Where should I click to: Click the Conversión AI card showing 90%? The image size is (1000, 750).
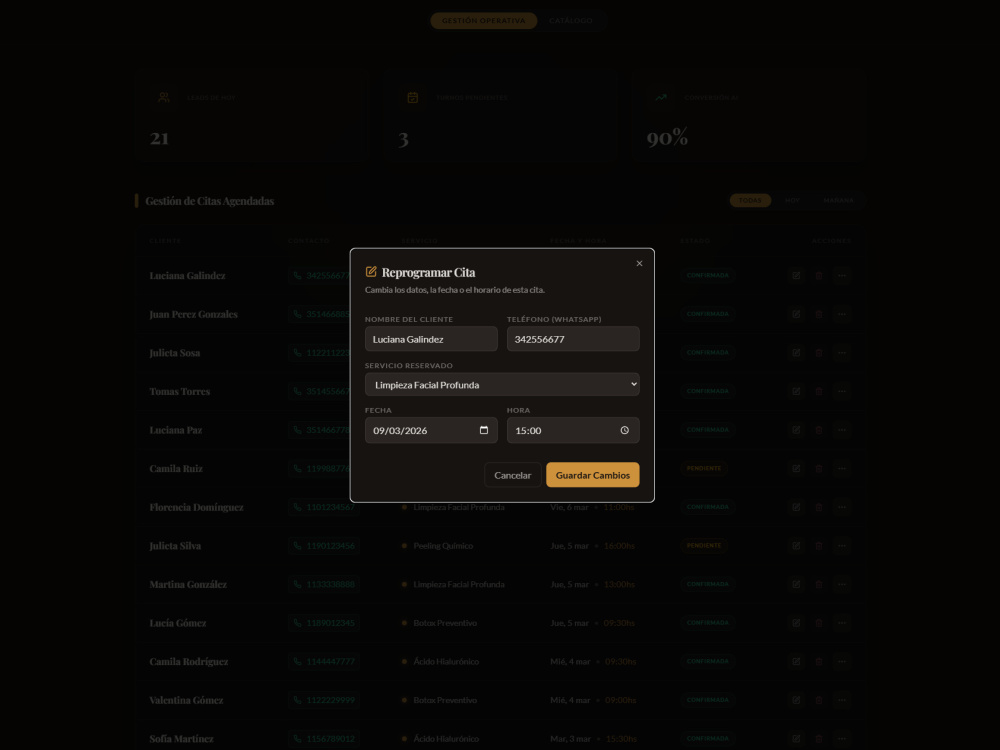749,116
